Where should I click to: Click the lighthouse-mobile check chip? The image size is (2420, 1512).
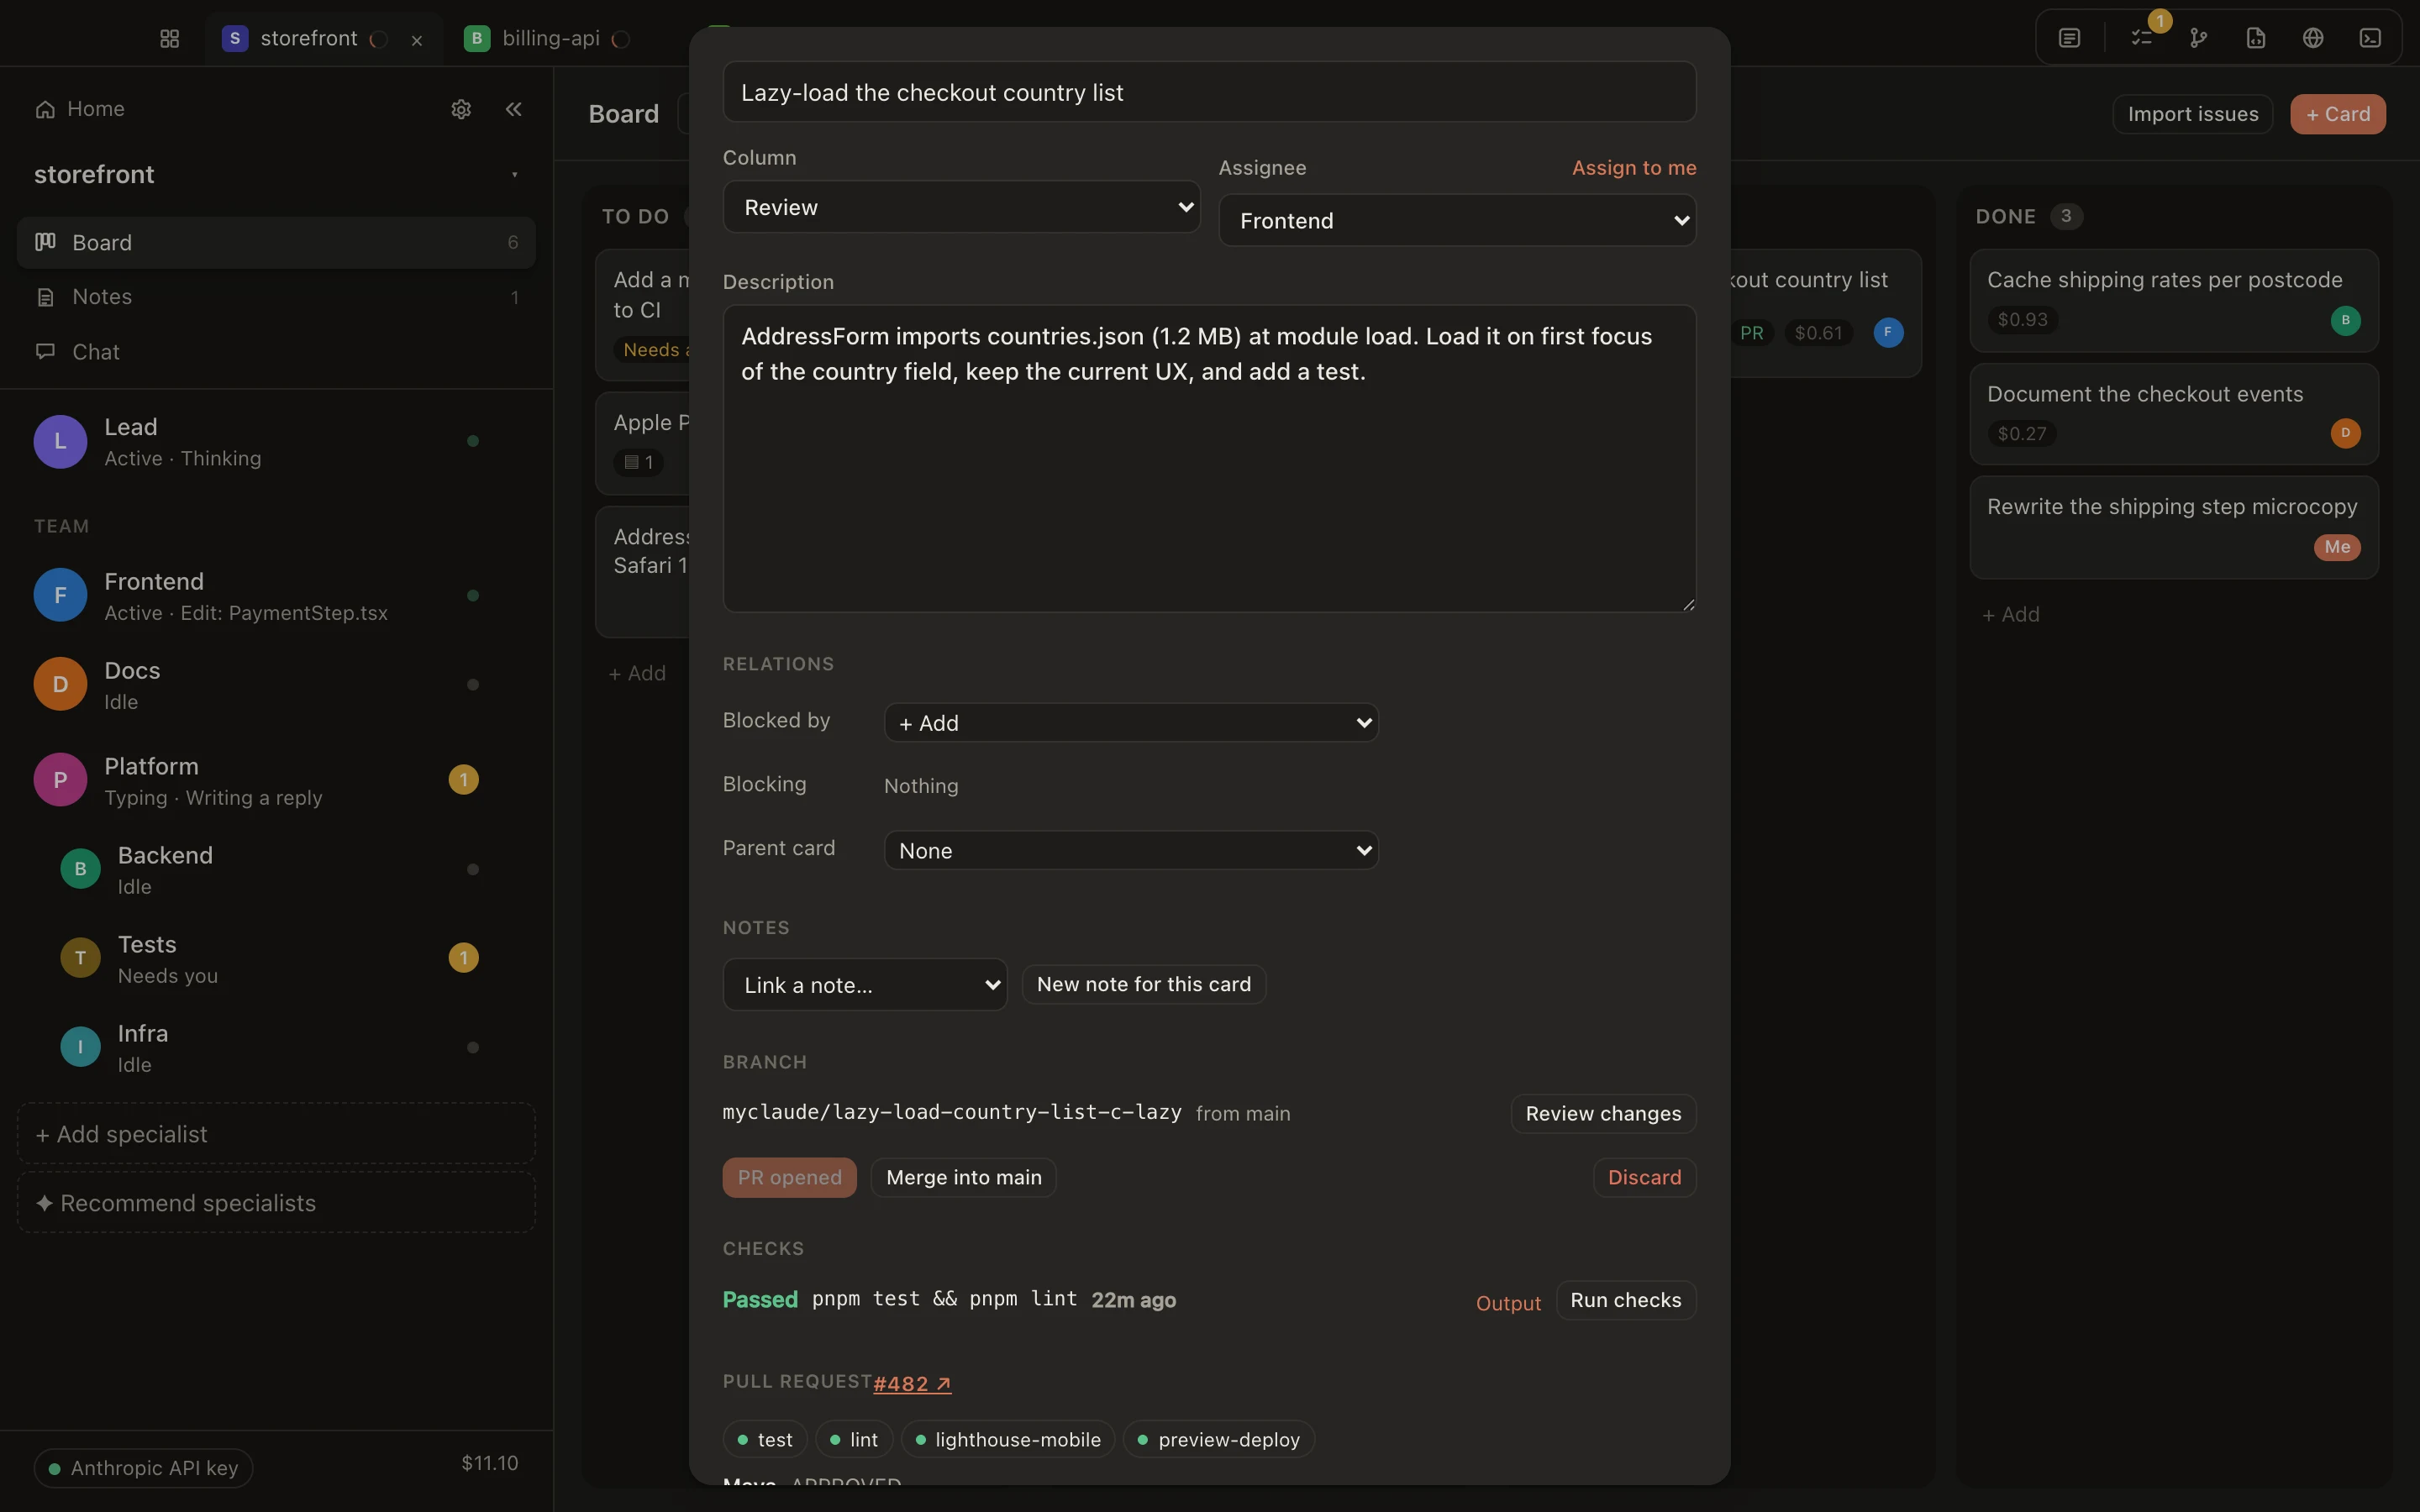(1008, 1439)
